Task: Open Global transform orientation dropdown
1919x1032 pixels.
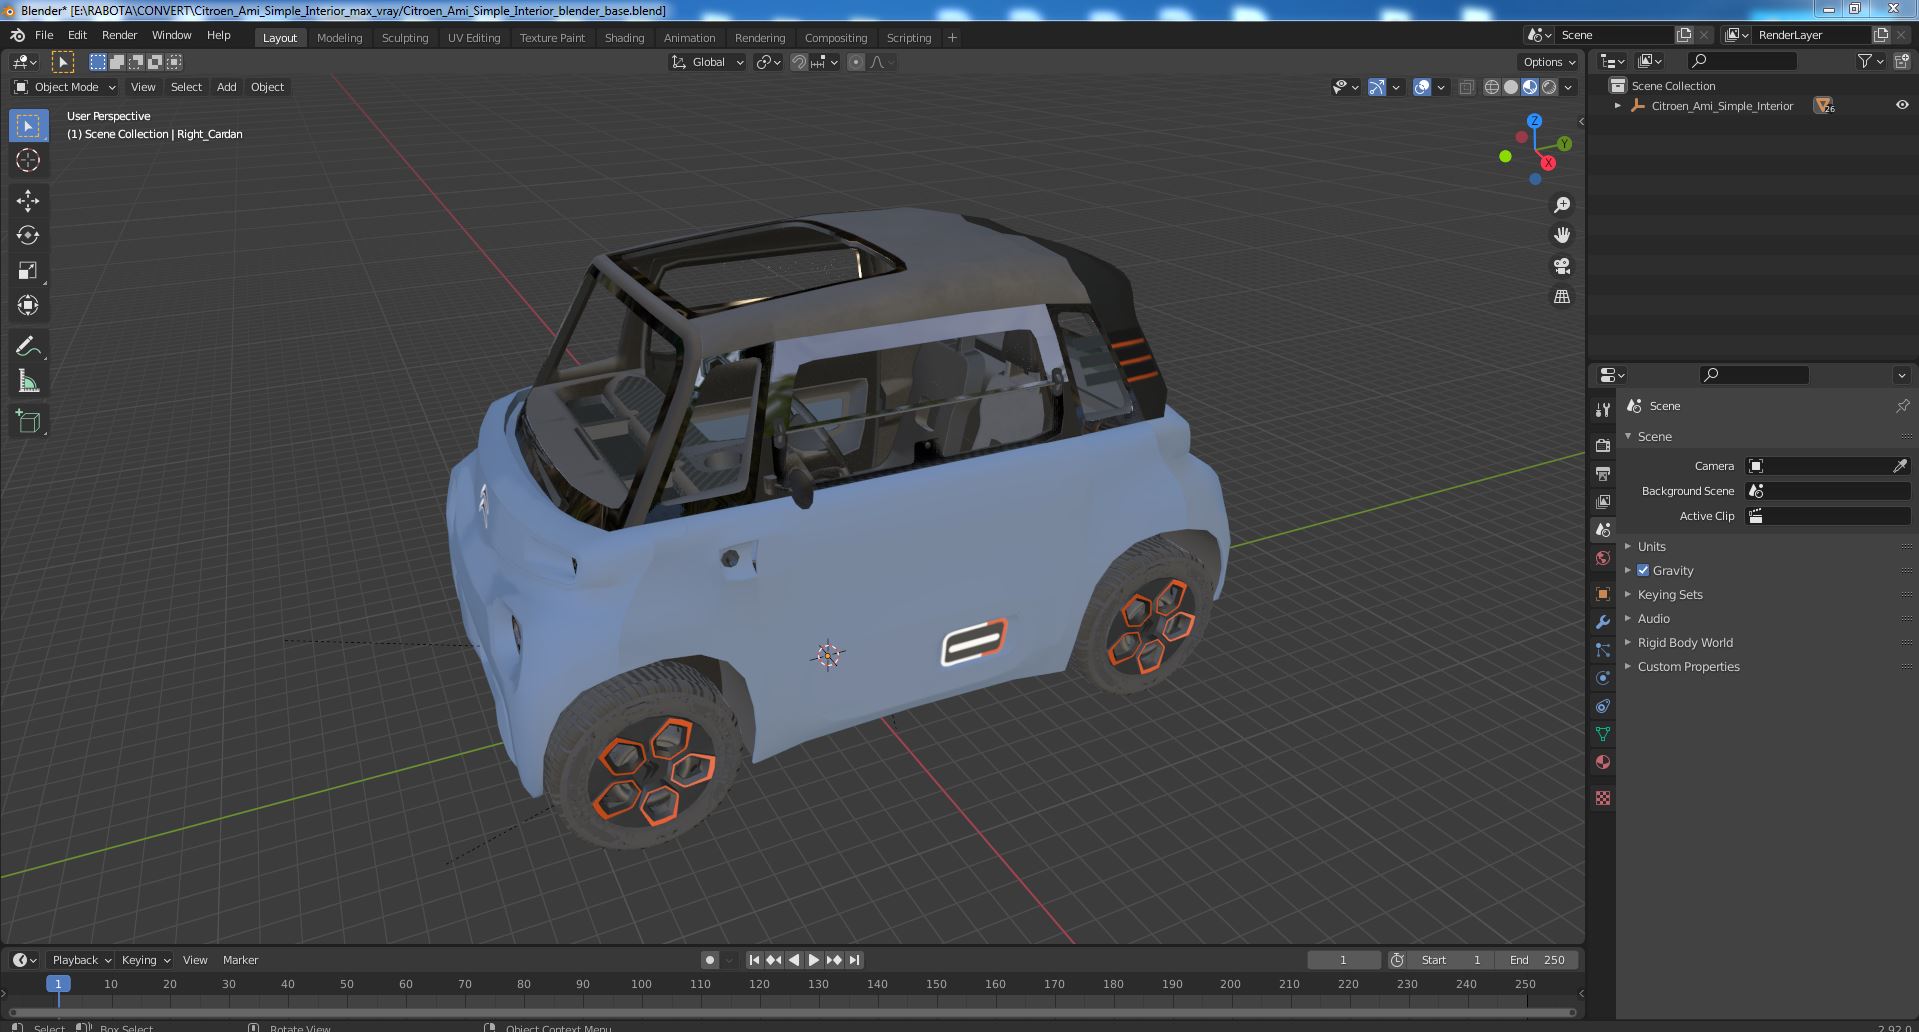Action: tap(708, 62)
